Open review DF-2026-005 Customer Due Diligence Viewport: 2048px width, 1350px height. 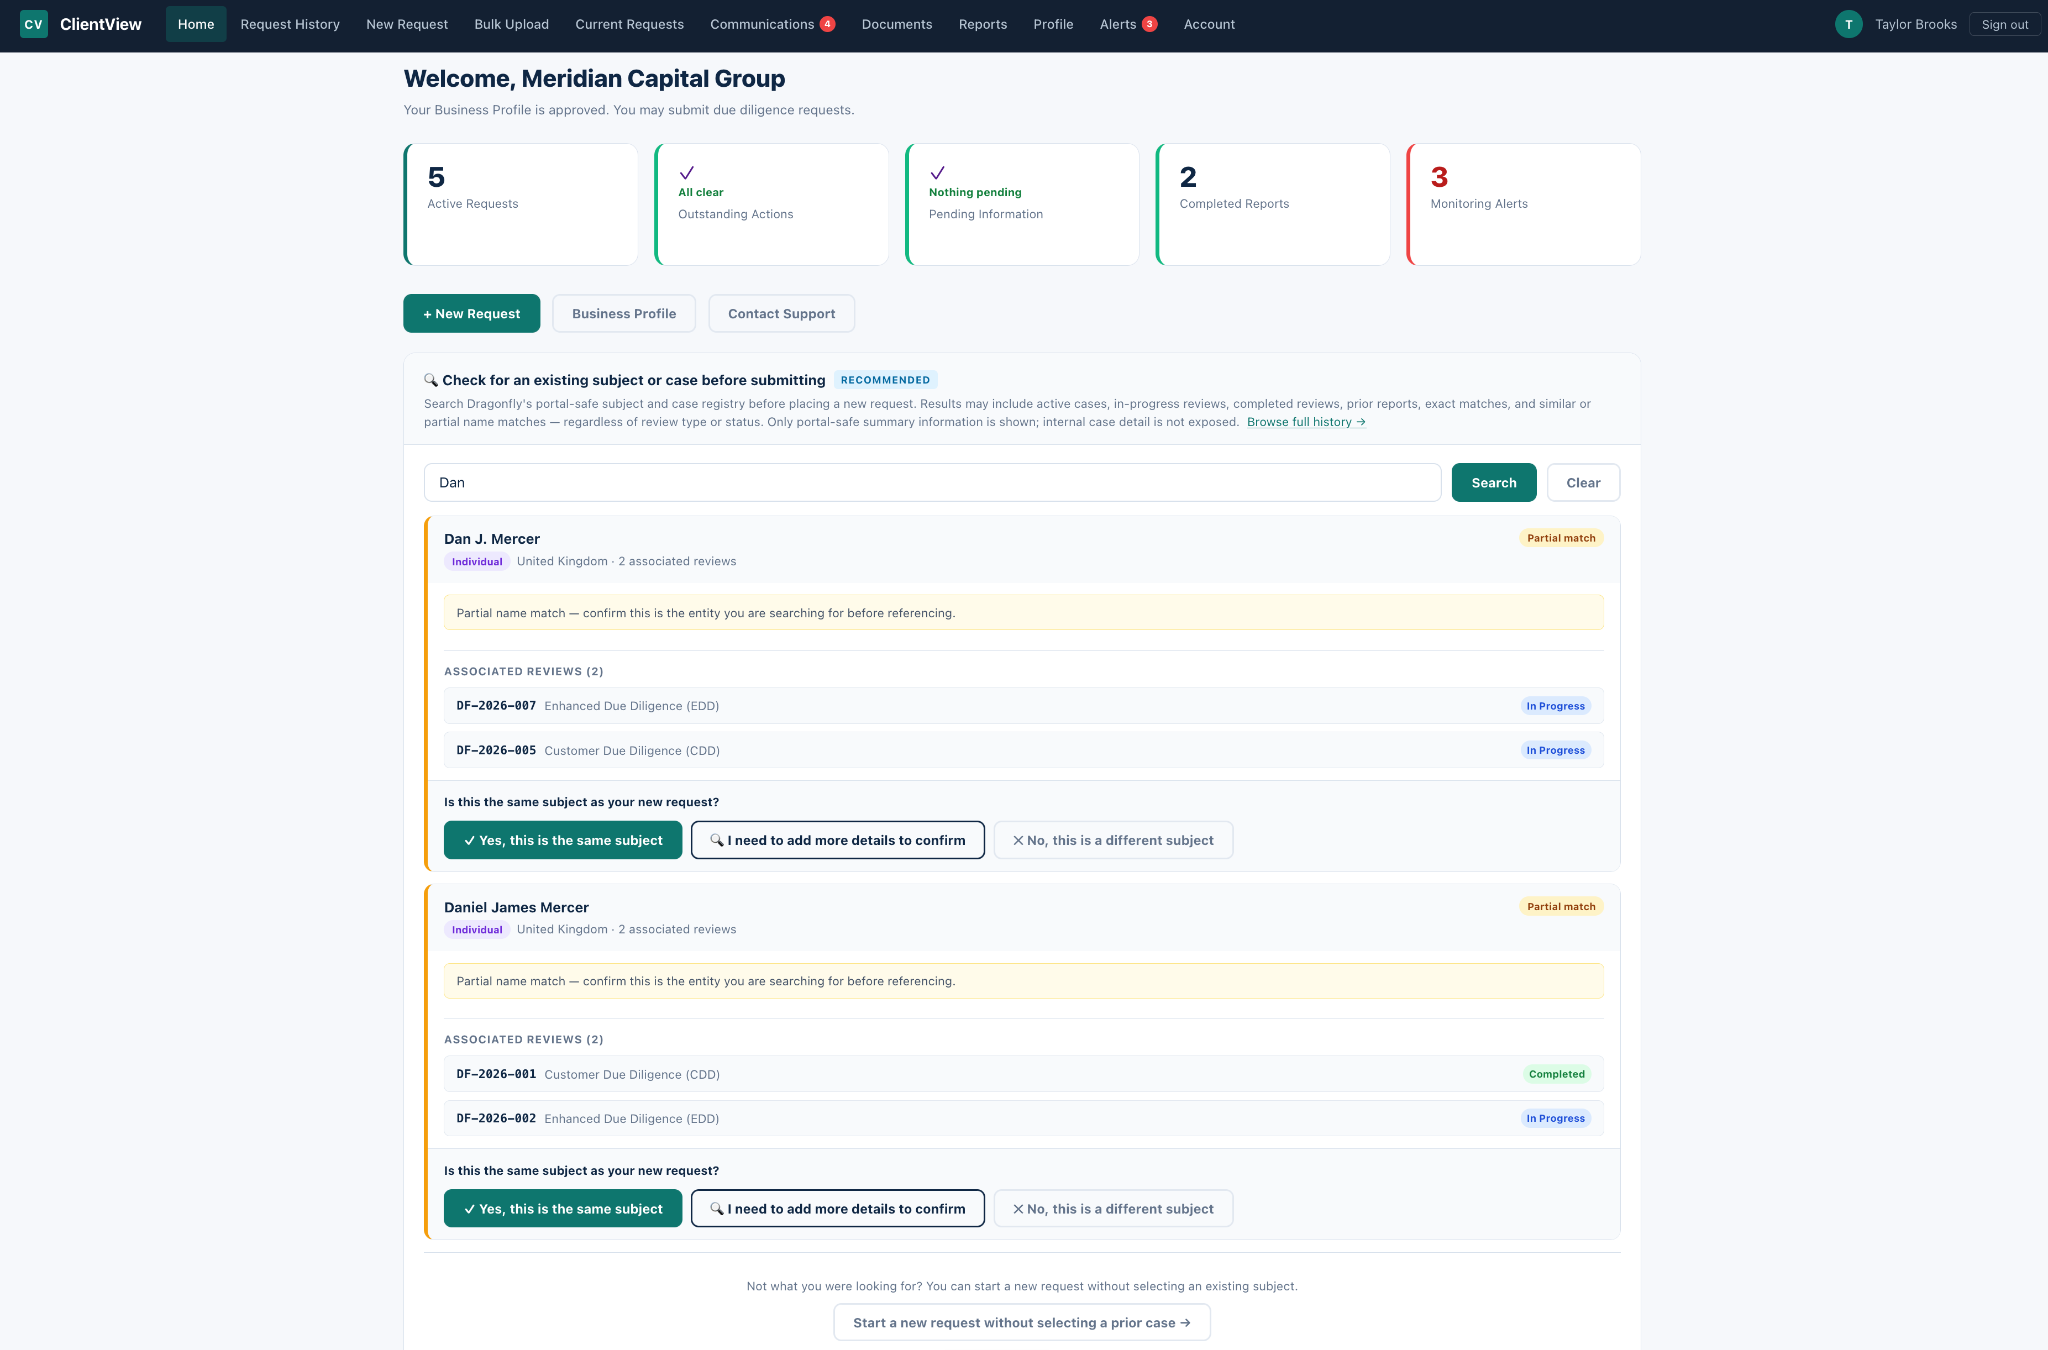(x=1024, y=750)
